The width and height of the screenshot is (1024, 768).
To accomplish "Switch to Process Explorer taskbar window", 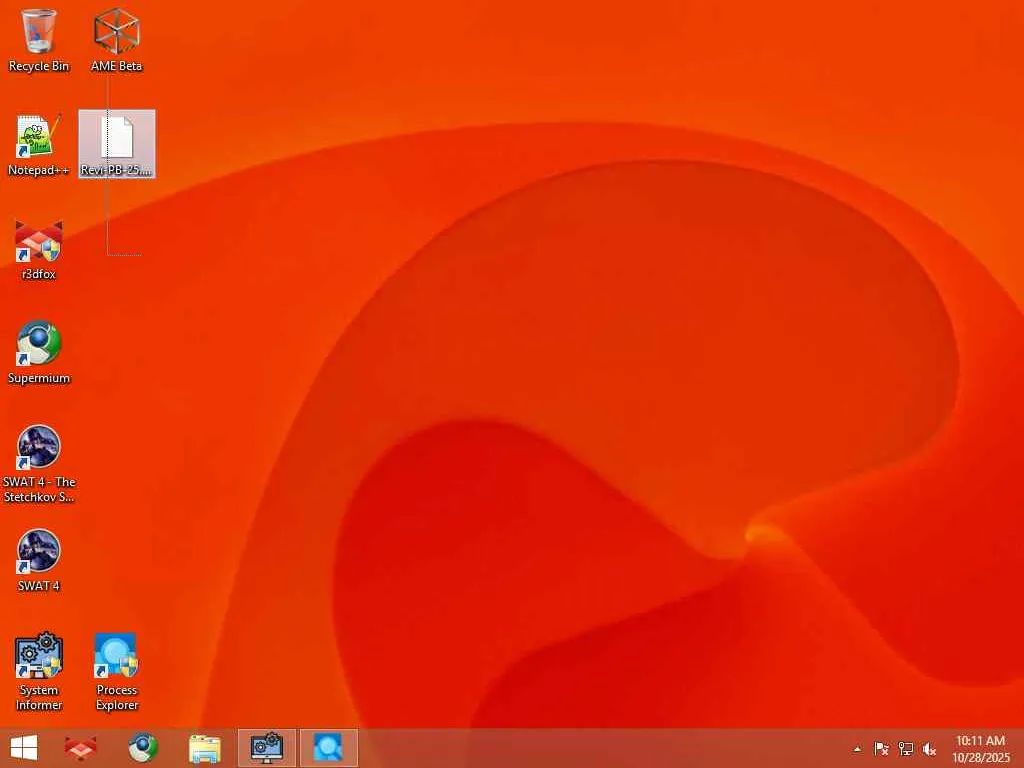I will point(328,748).
